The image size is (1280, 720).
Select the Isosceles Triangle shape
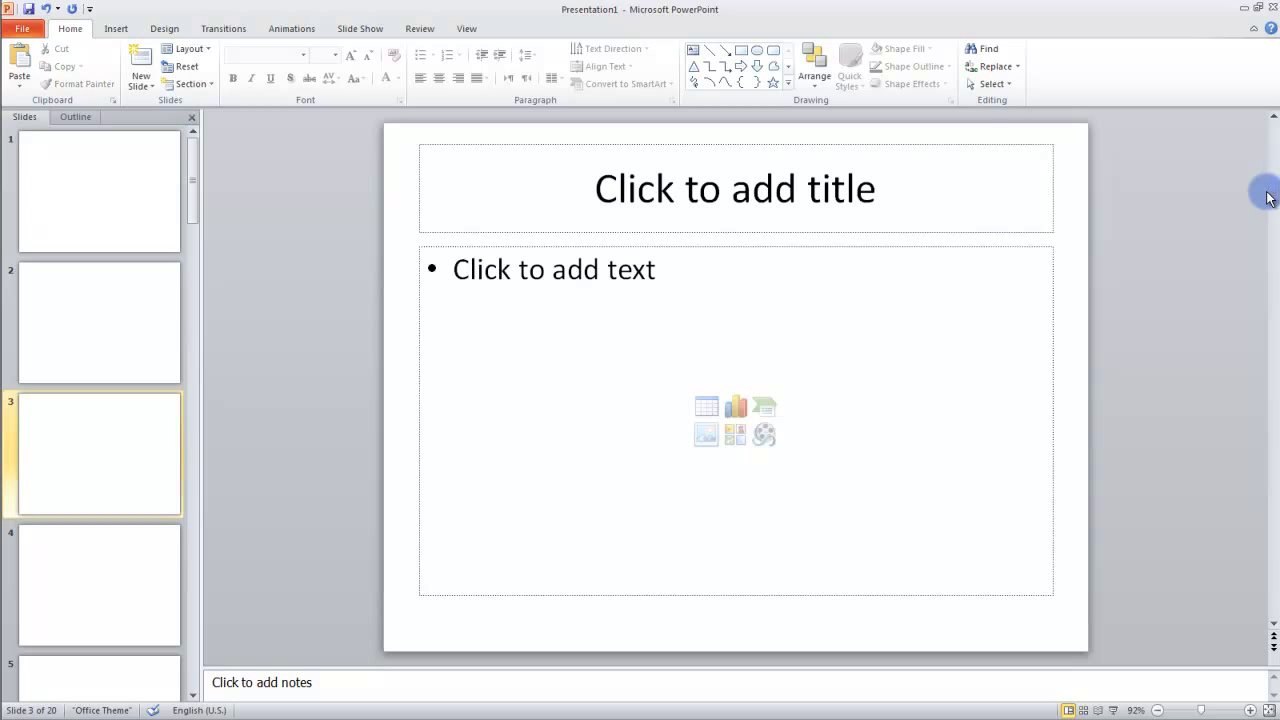point(693,66)
